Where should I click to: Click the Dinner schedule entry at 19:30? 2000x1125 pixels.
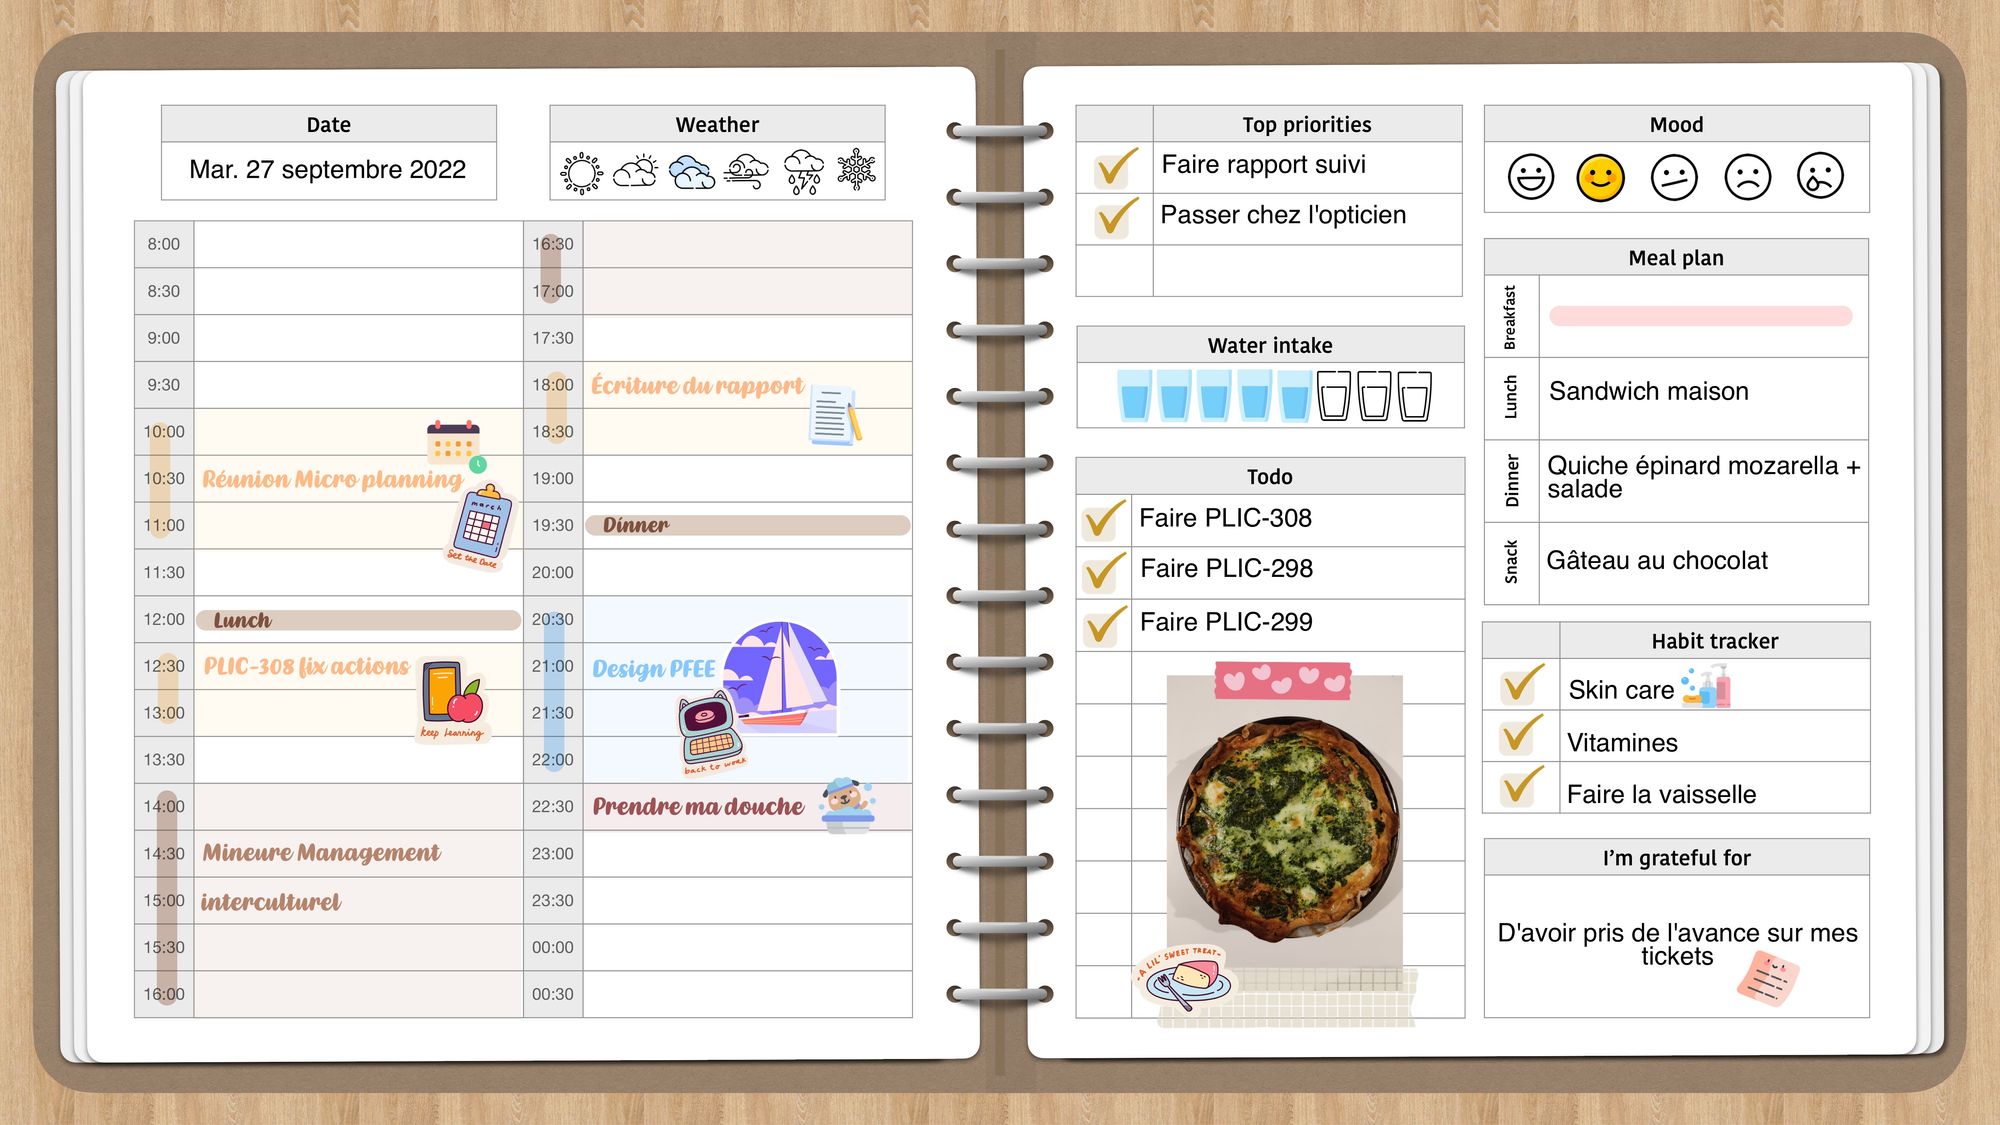(742, 525)
